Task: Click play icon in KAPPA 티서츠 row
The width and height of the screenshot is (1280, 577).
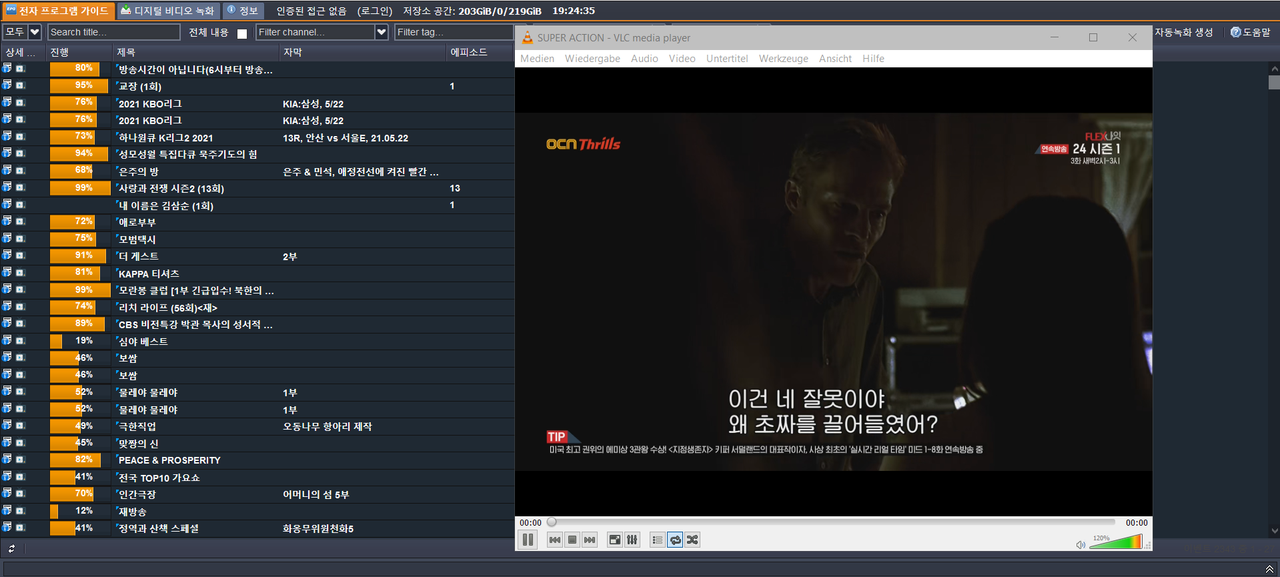Action: 20,272
